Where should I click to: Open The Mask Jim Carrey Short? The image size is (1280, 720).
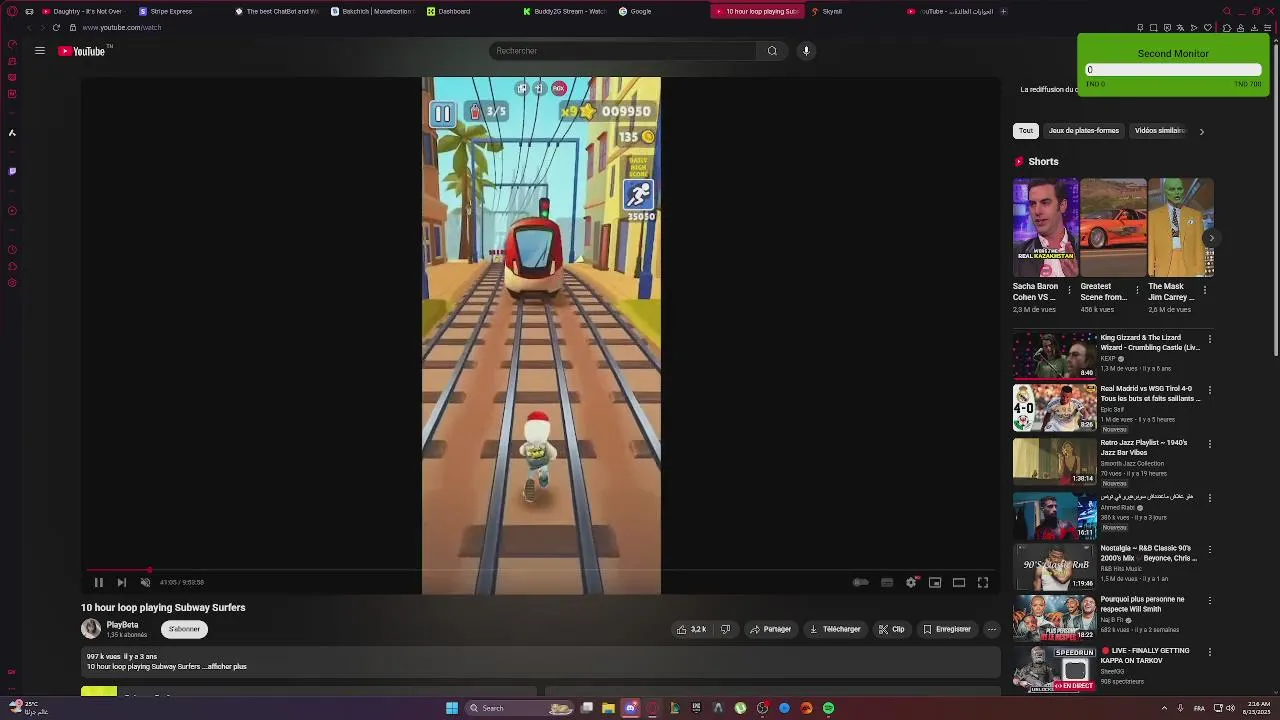[x=1181, y=227]
